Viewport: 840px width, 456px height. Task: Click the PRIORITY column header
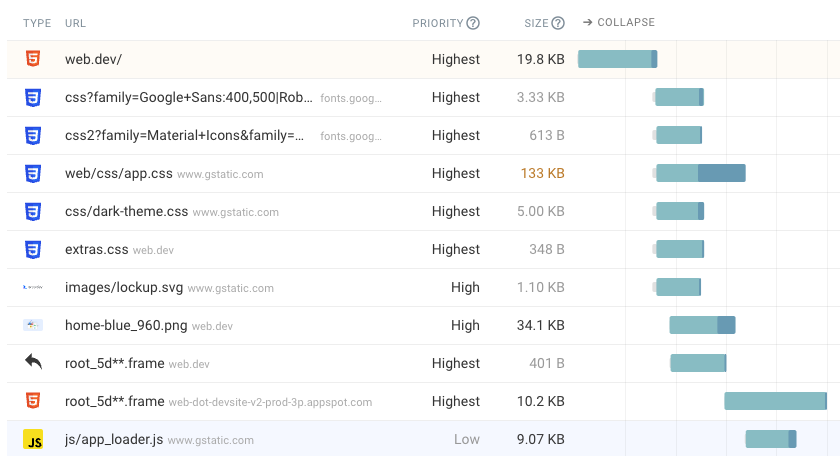click(438, 23)
